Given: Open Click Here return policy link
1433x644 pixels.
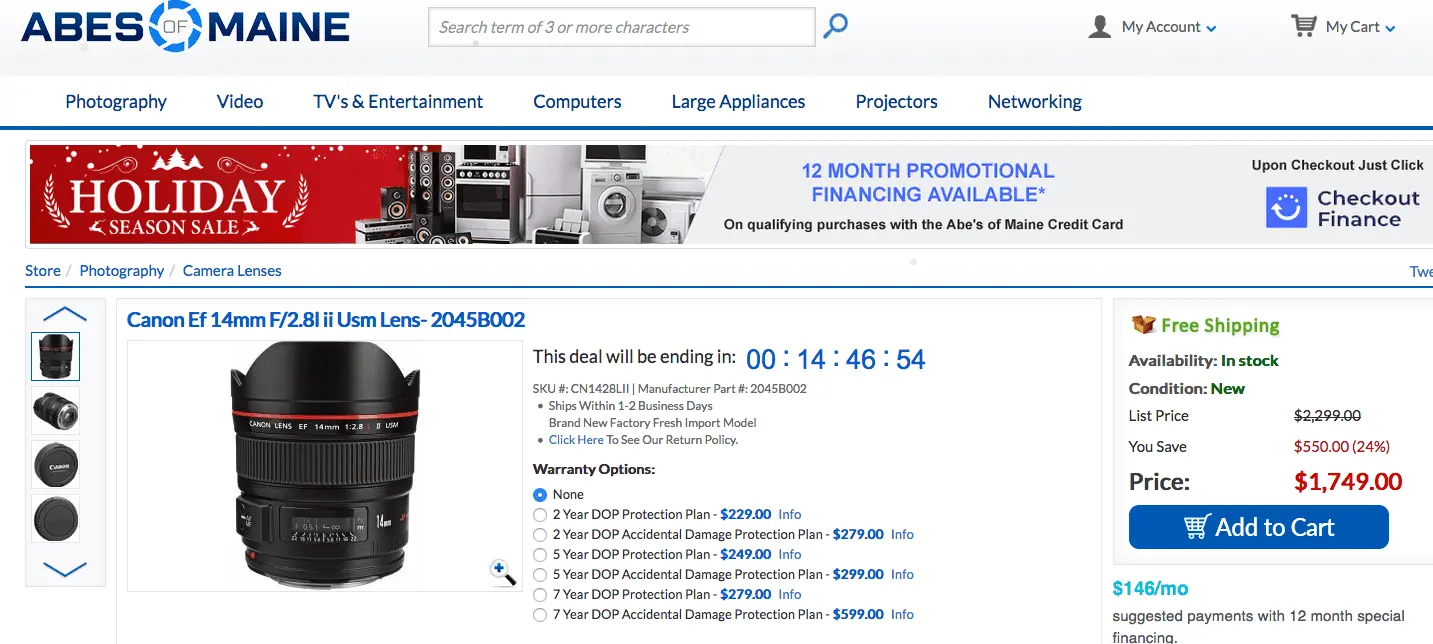Looking at the screenshot, I should coord(576,440).
